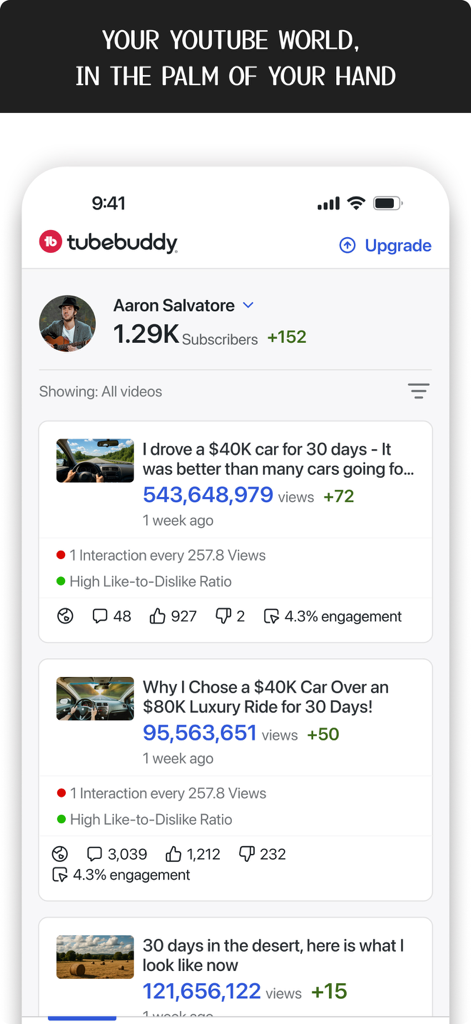Click the +72 views gain
The height and width of the screenshot is (1024, 471).
338,496
